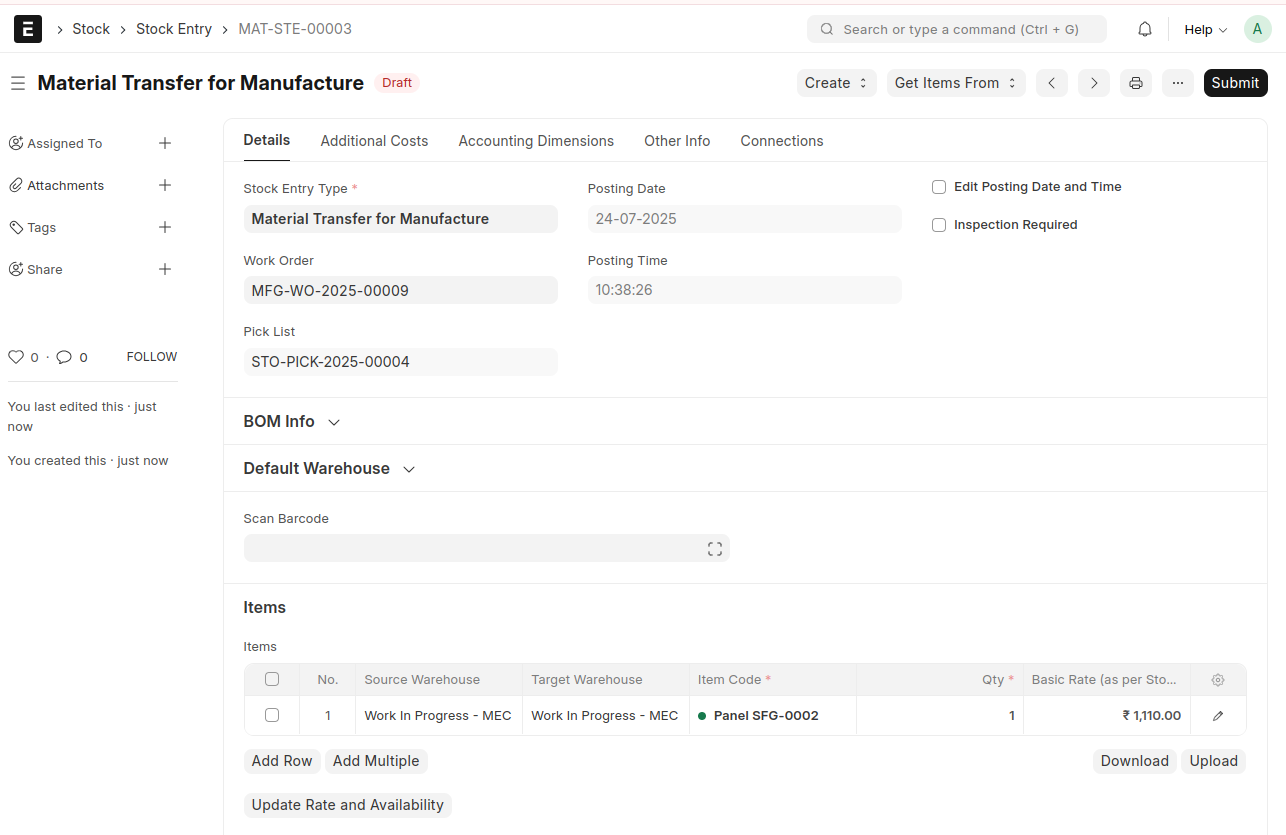Enable Edit Posting Date and Time
This screenshot has width=1286, height=835.
pos(939,187)
